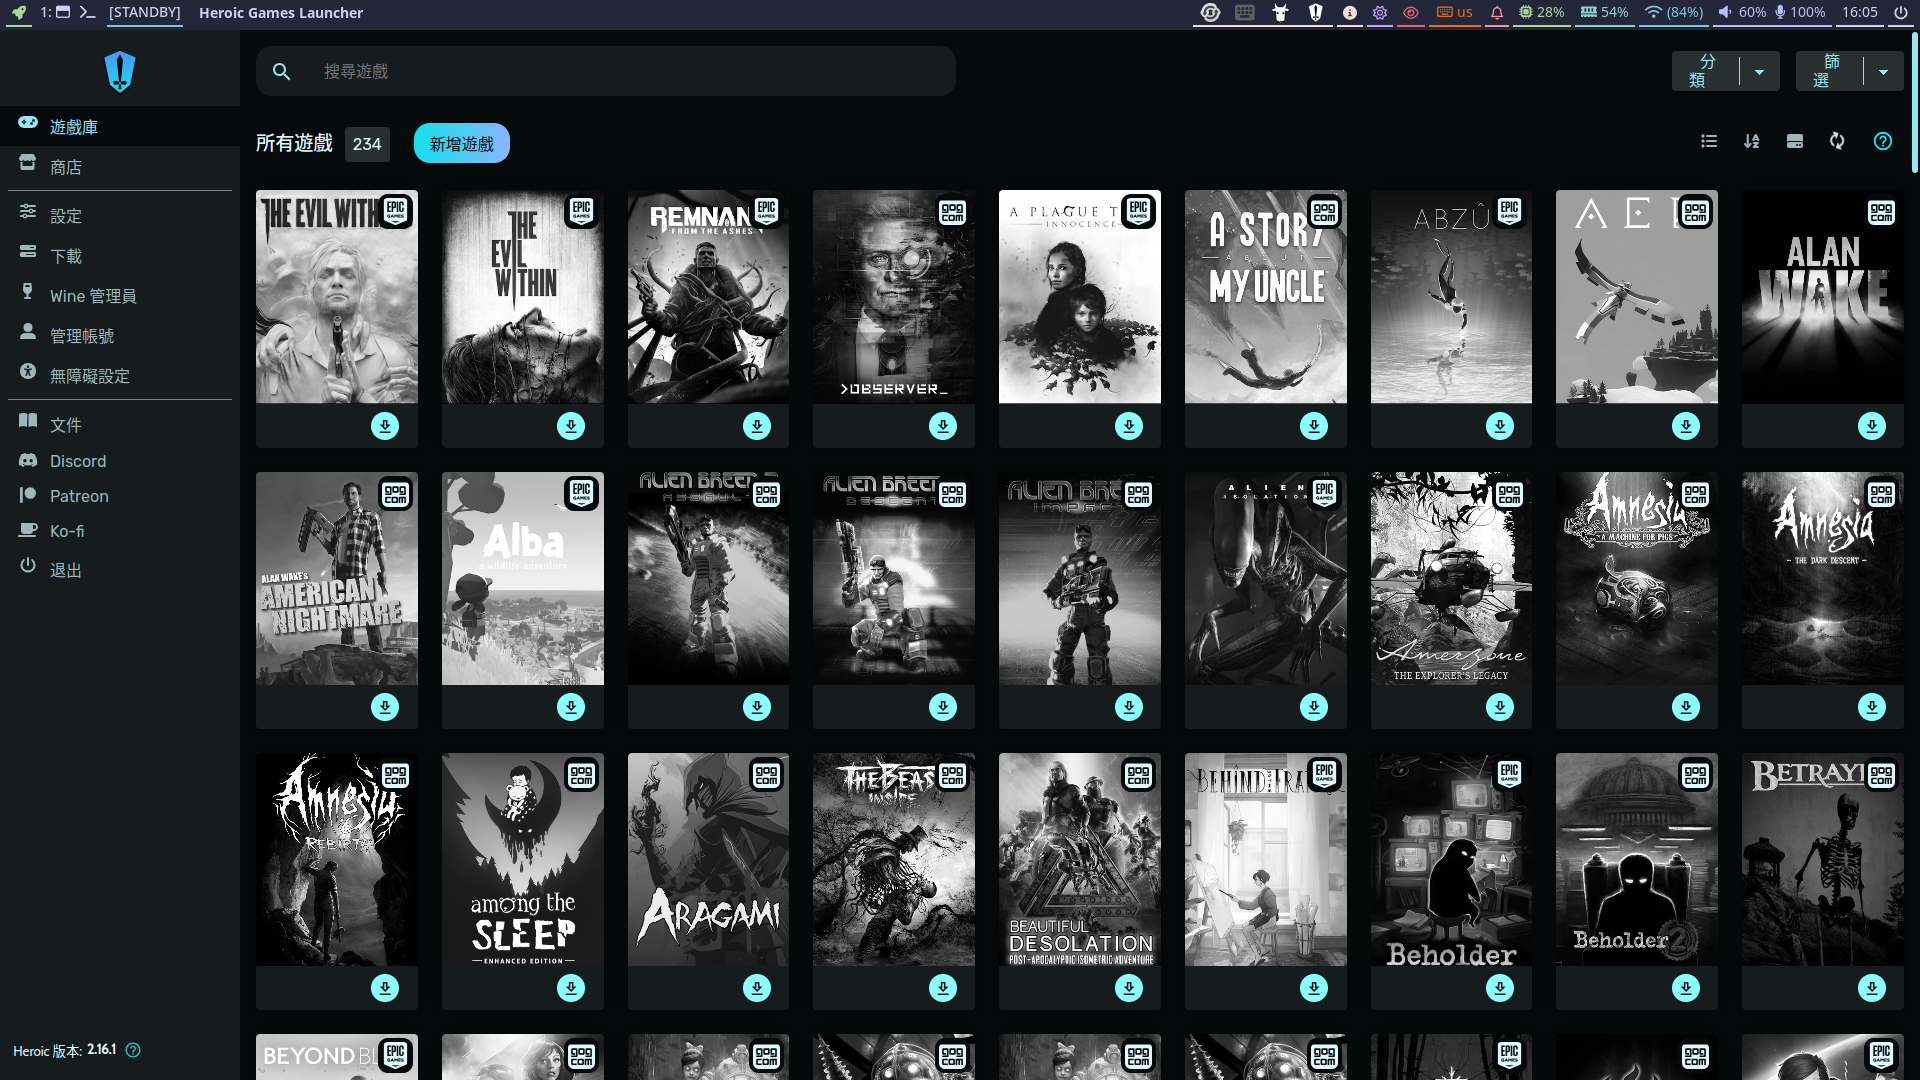Open the 下載 downloads page

(x=120, y=255)
